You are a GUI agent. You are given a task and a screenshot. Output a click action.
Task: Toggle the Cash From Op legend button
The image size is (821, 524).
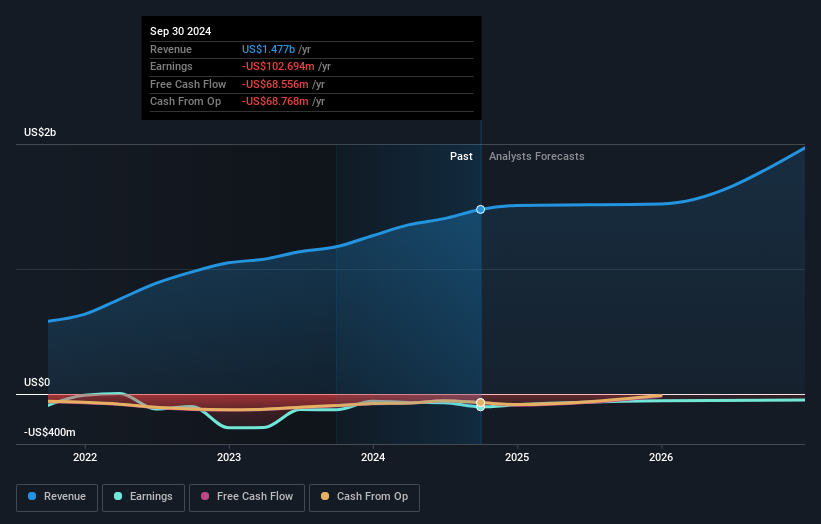364,497
